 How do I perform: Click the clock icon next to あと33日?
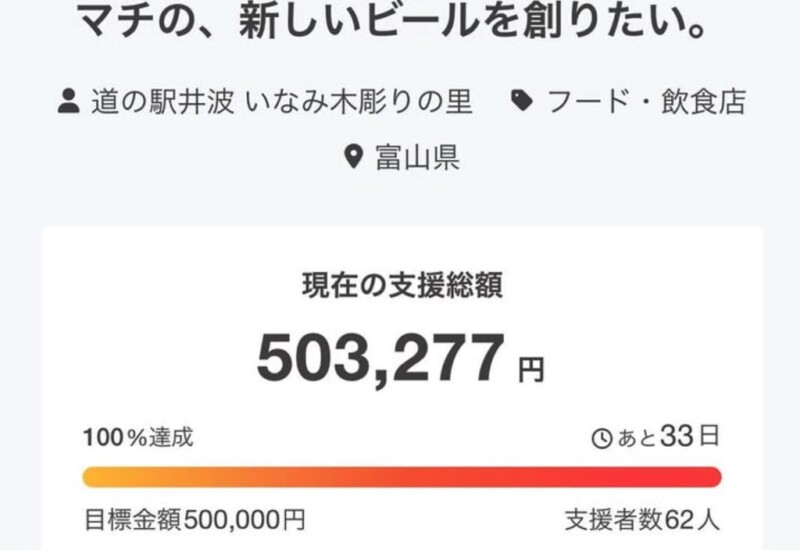[602, 438]
